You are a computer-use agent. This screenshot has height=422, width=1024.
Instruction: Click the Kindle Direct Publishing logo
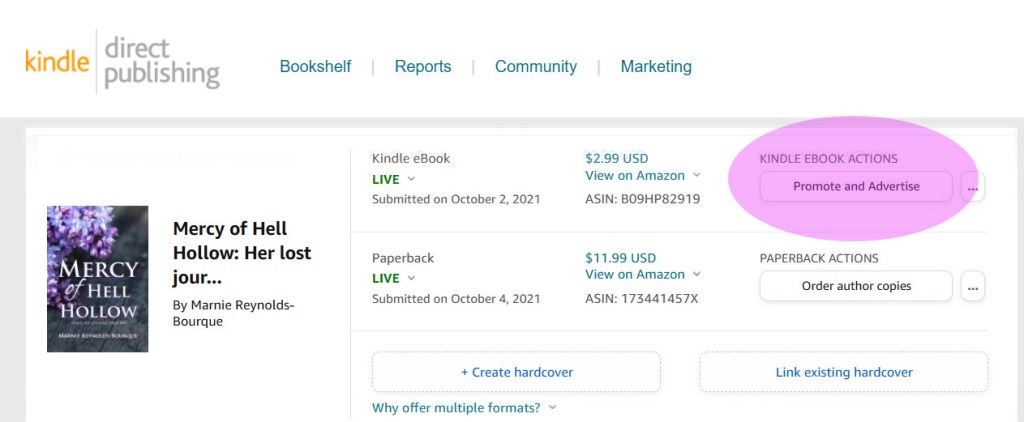[122, 61]
